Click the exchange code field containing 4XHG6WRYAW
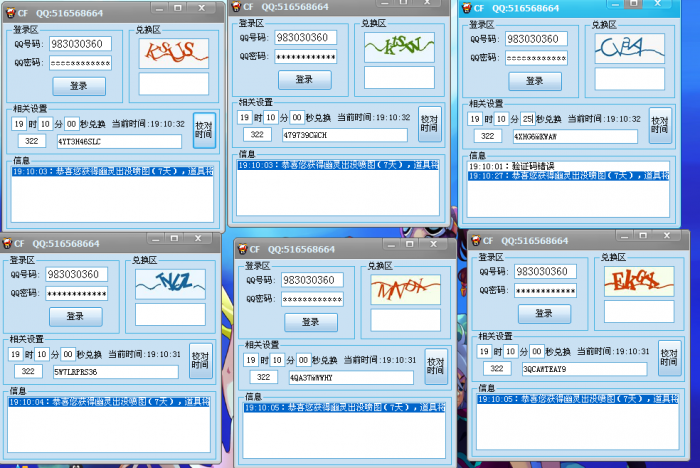700x468 pixels. [575, 136]
